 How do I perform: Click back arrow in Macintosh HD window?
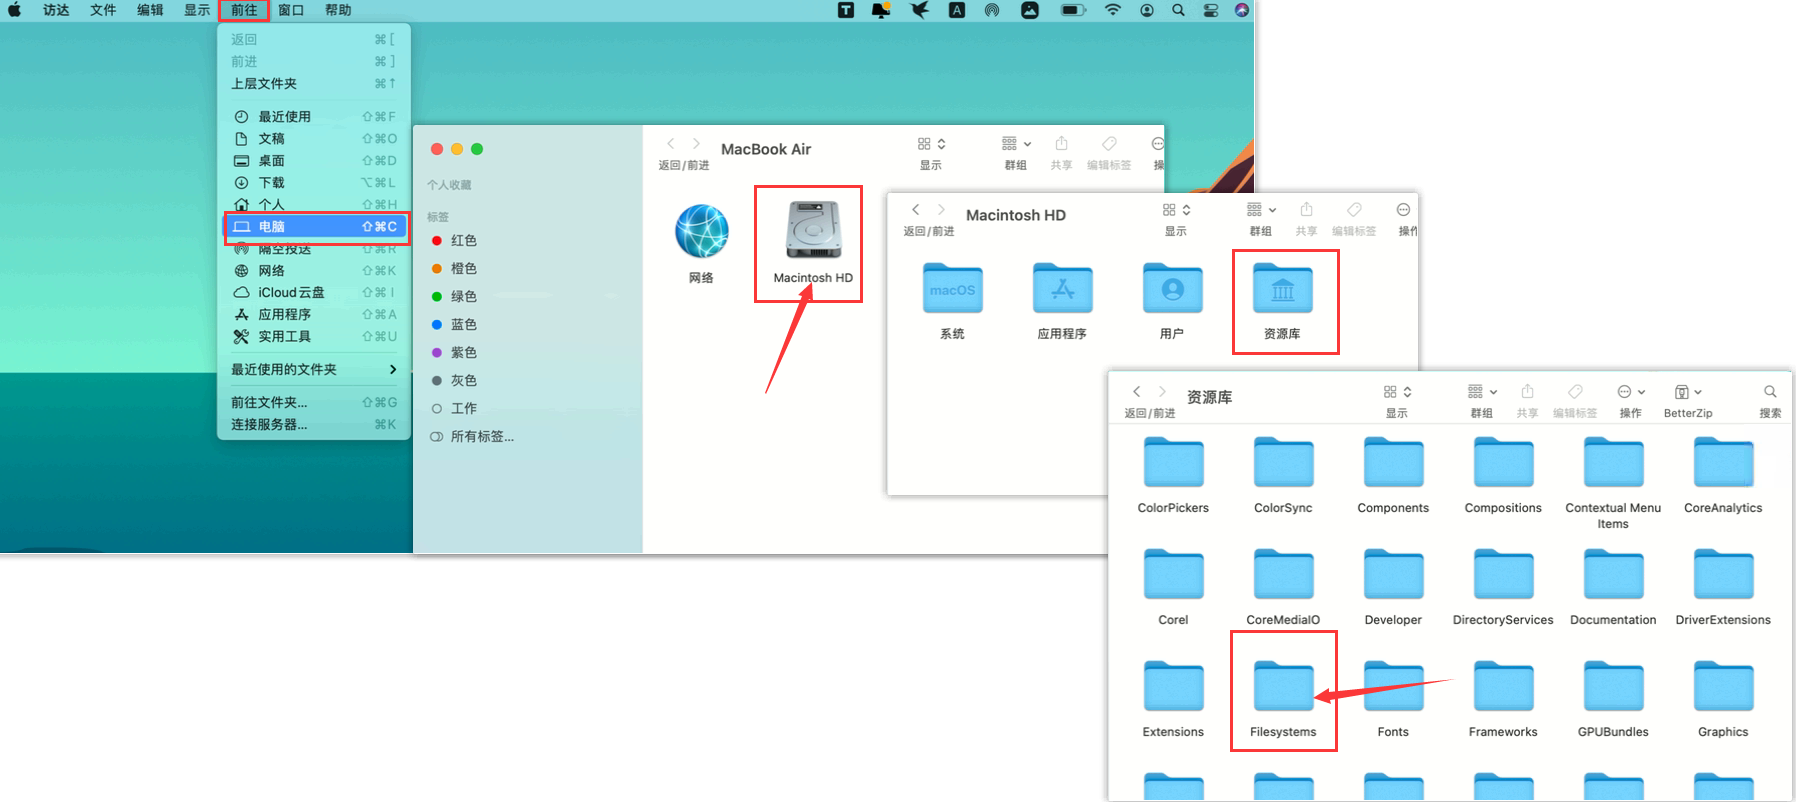[x=915, y=210]
